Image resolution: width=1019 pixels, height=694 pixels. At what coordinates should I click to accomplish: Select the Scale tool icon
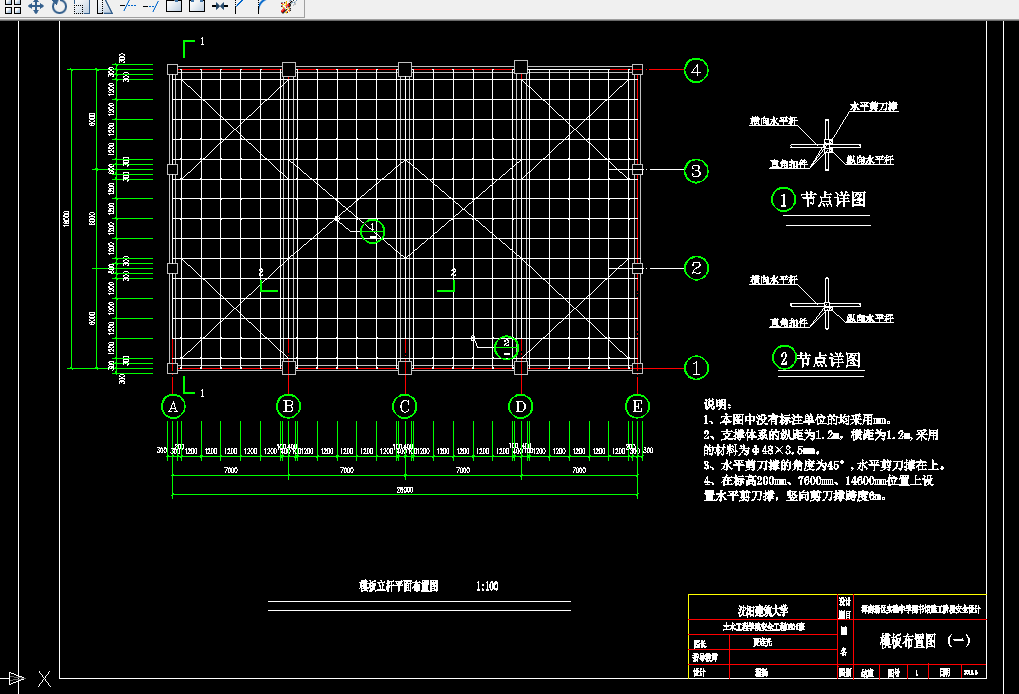coord(82,6)
